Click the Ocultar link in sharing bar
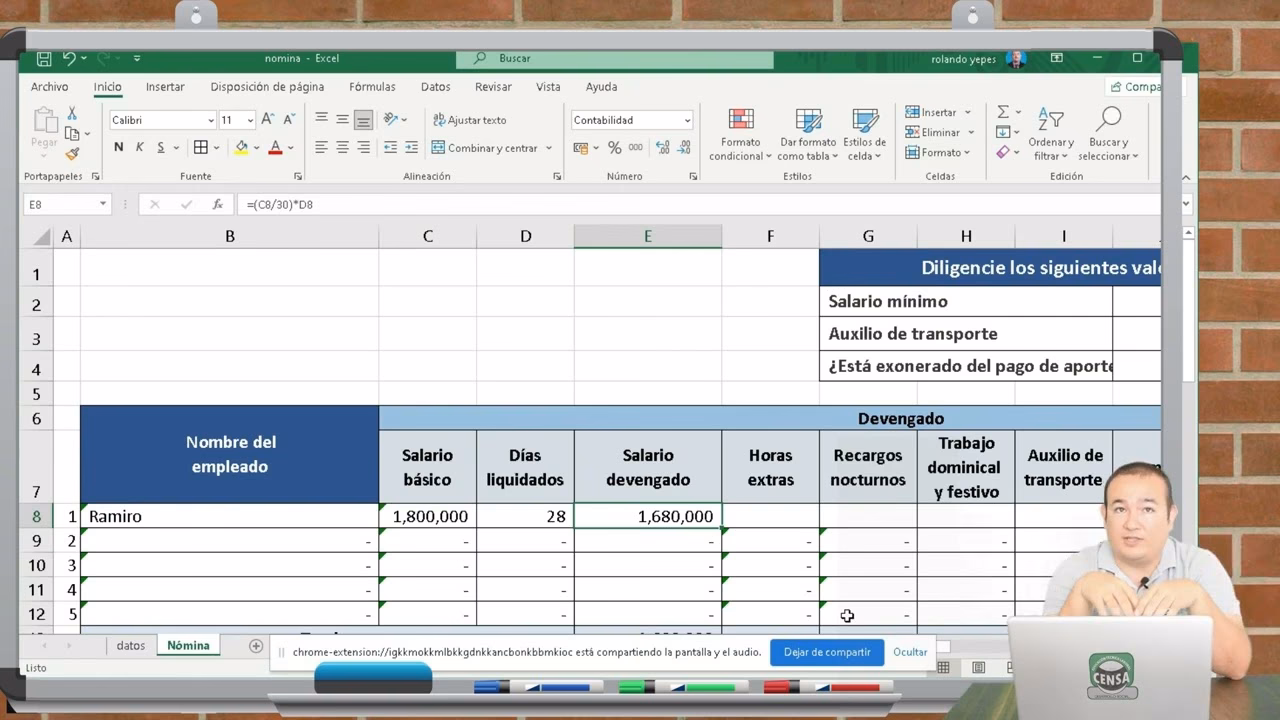 click(x=910, y=652)
